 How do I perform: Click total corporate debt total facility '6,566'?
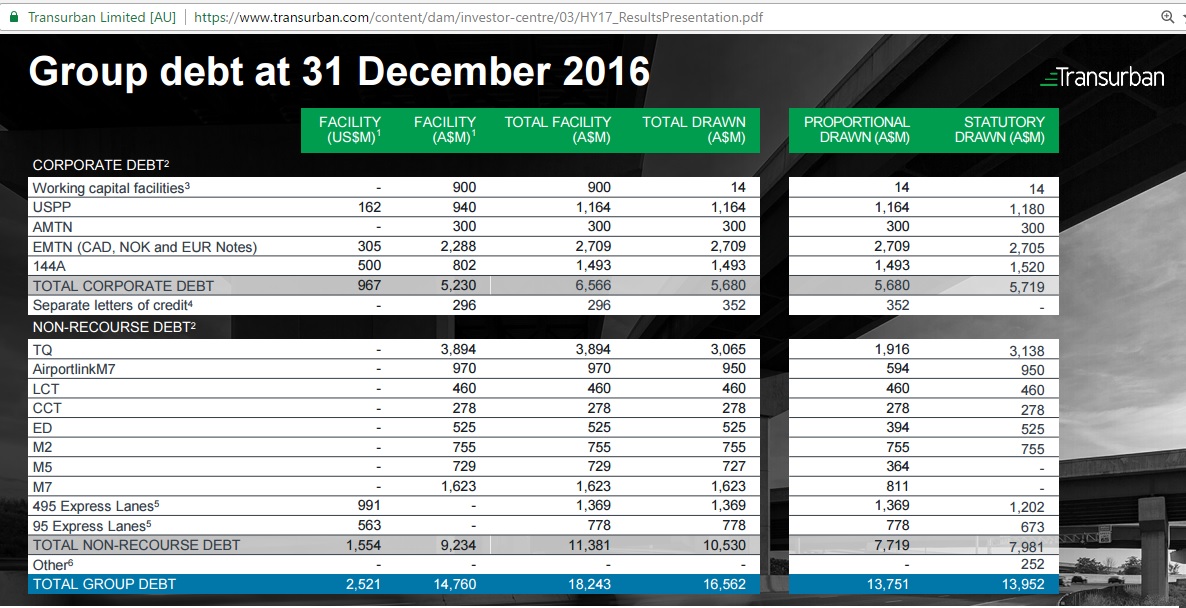click(593, 285)
